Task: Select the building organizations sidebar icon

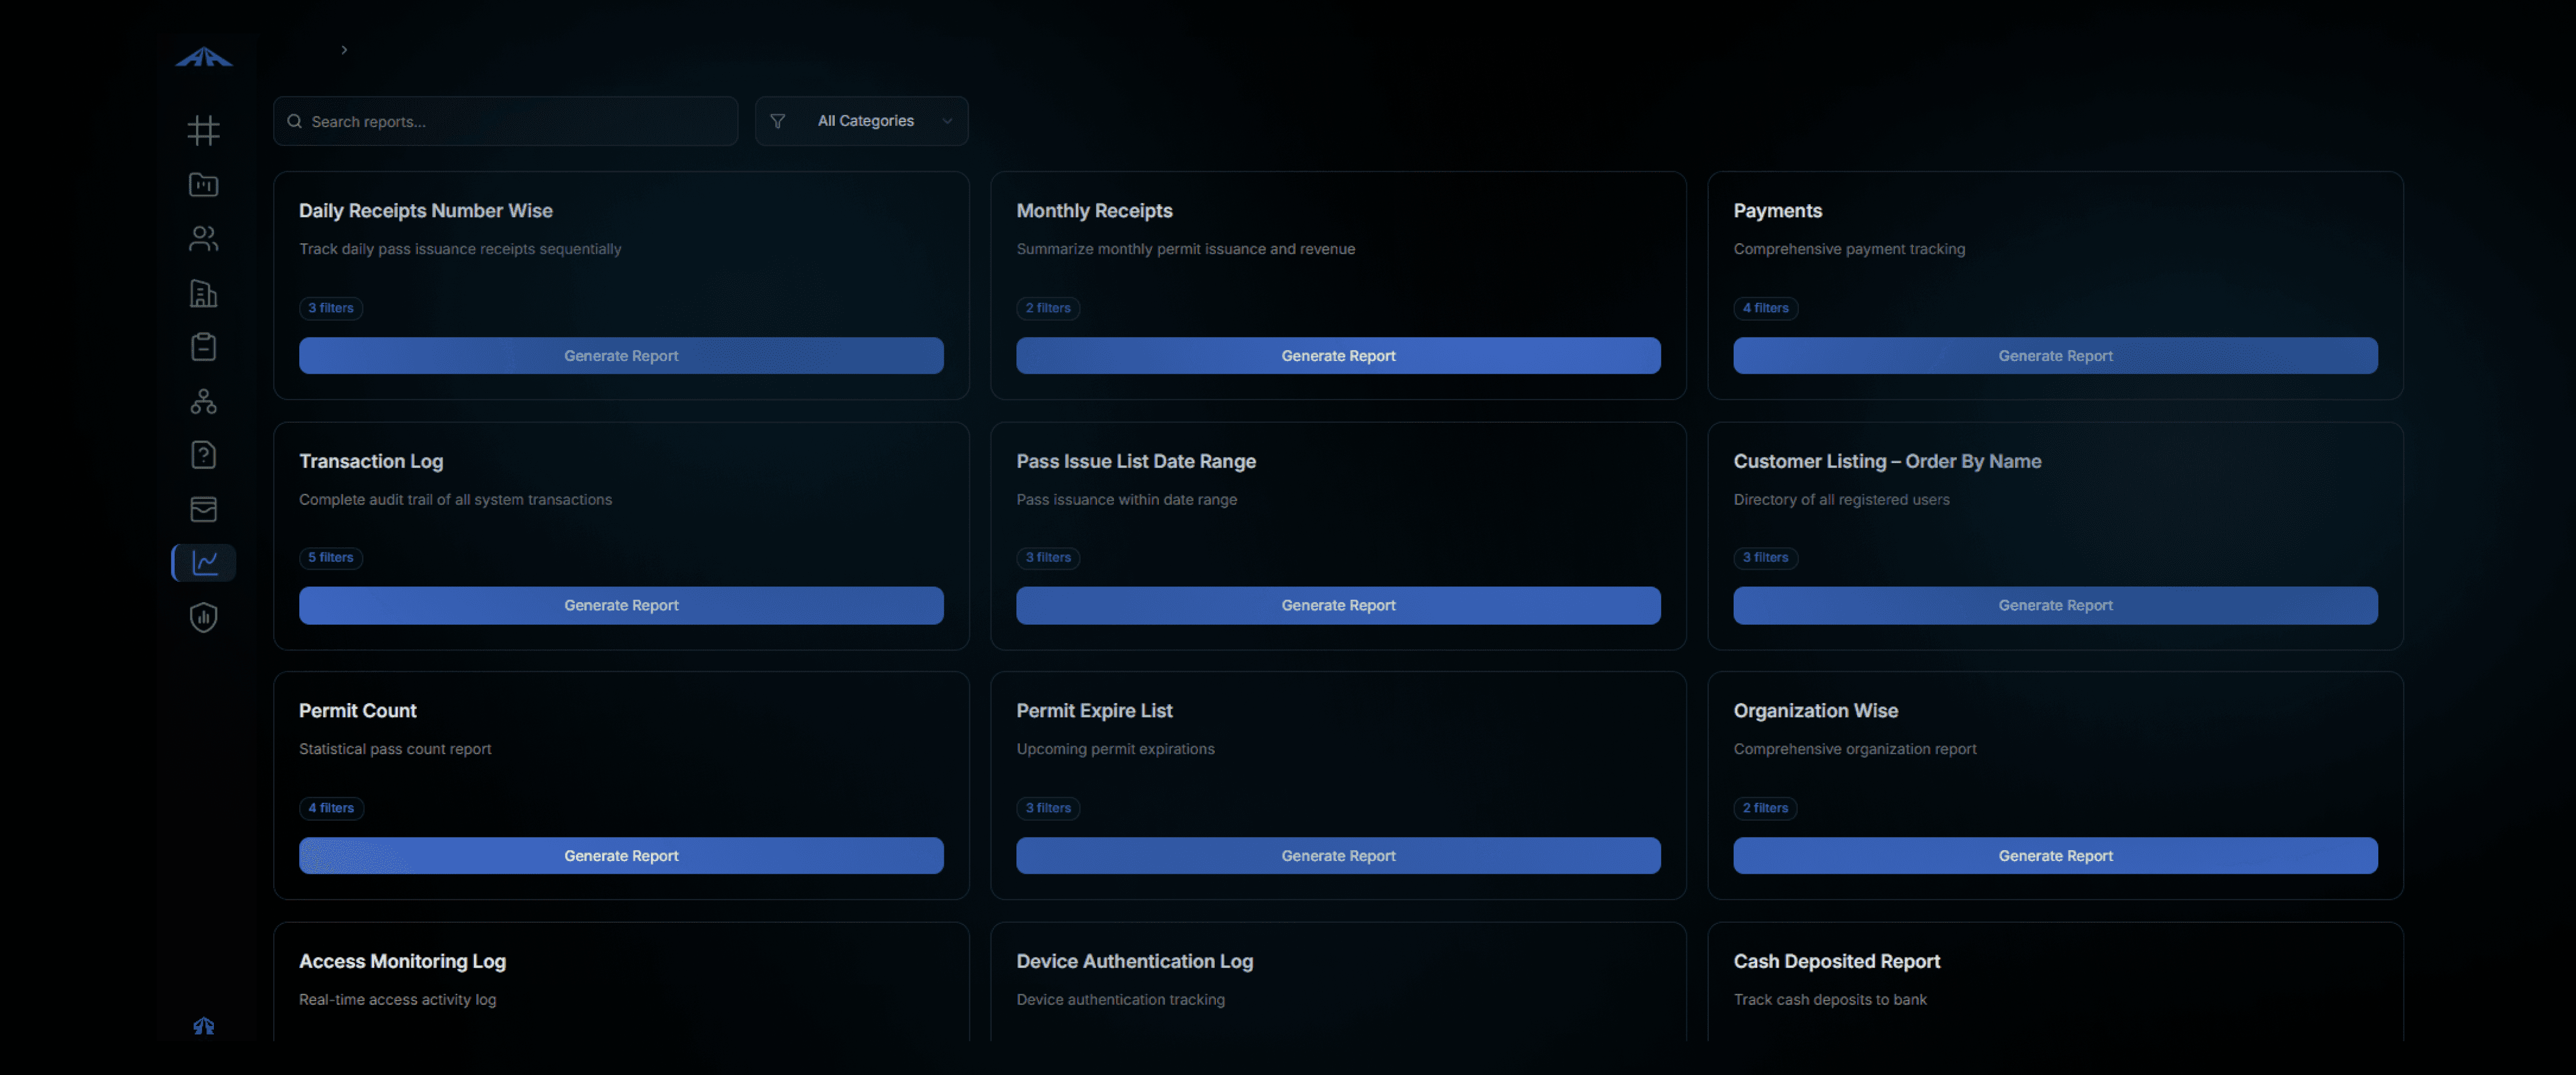Action: click(x=203, y=293)
